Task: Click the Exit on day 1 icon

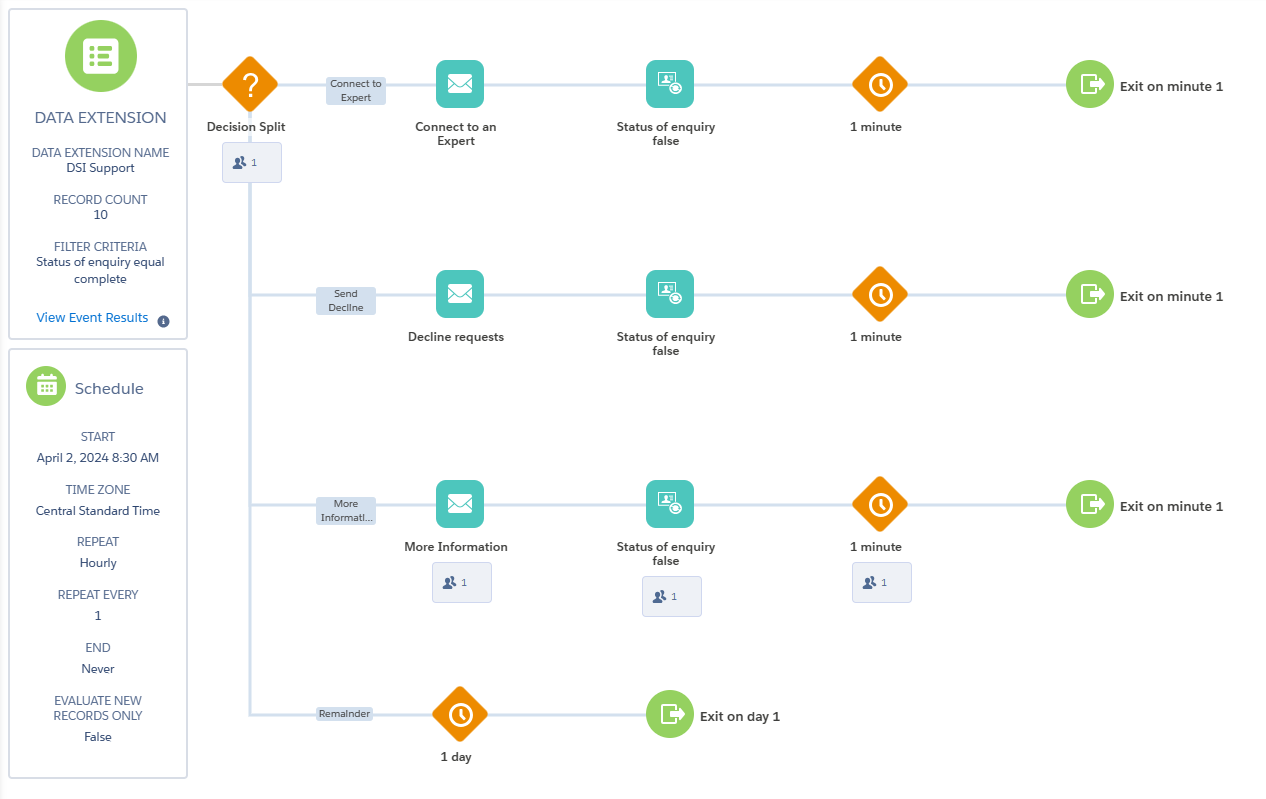Action: (670, 715)
